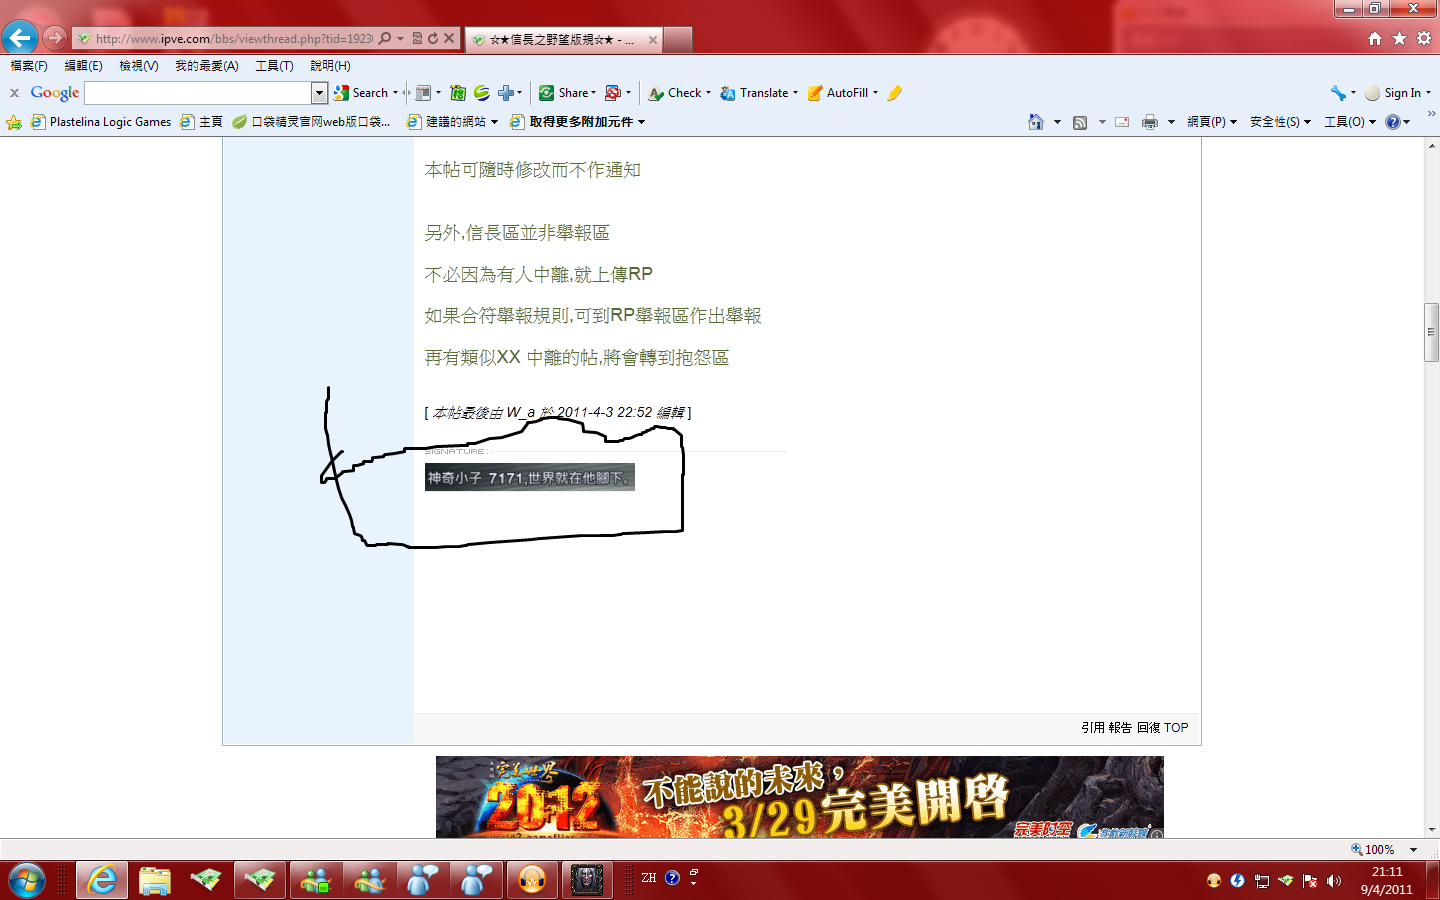Open the Share button on Google Toolbar

click(567, 93)
